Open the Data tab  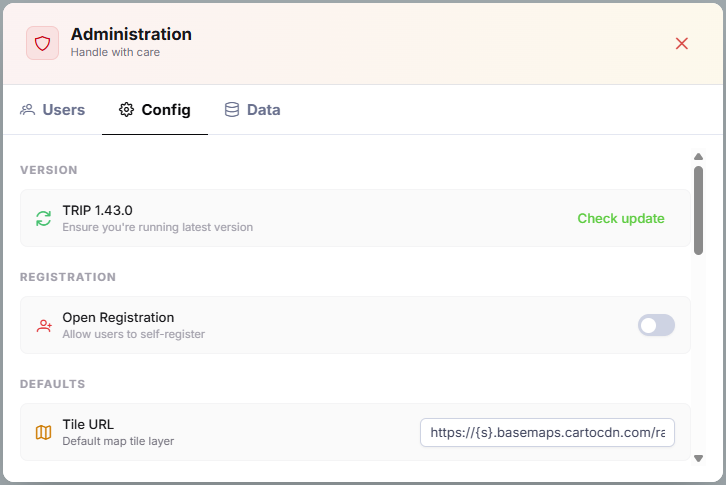click(263, 110)
